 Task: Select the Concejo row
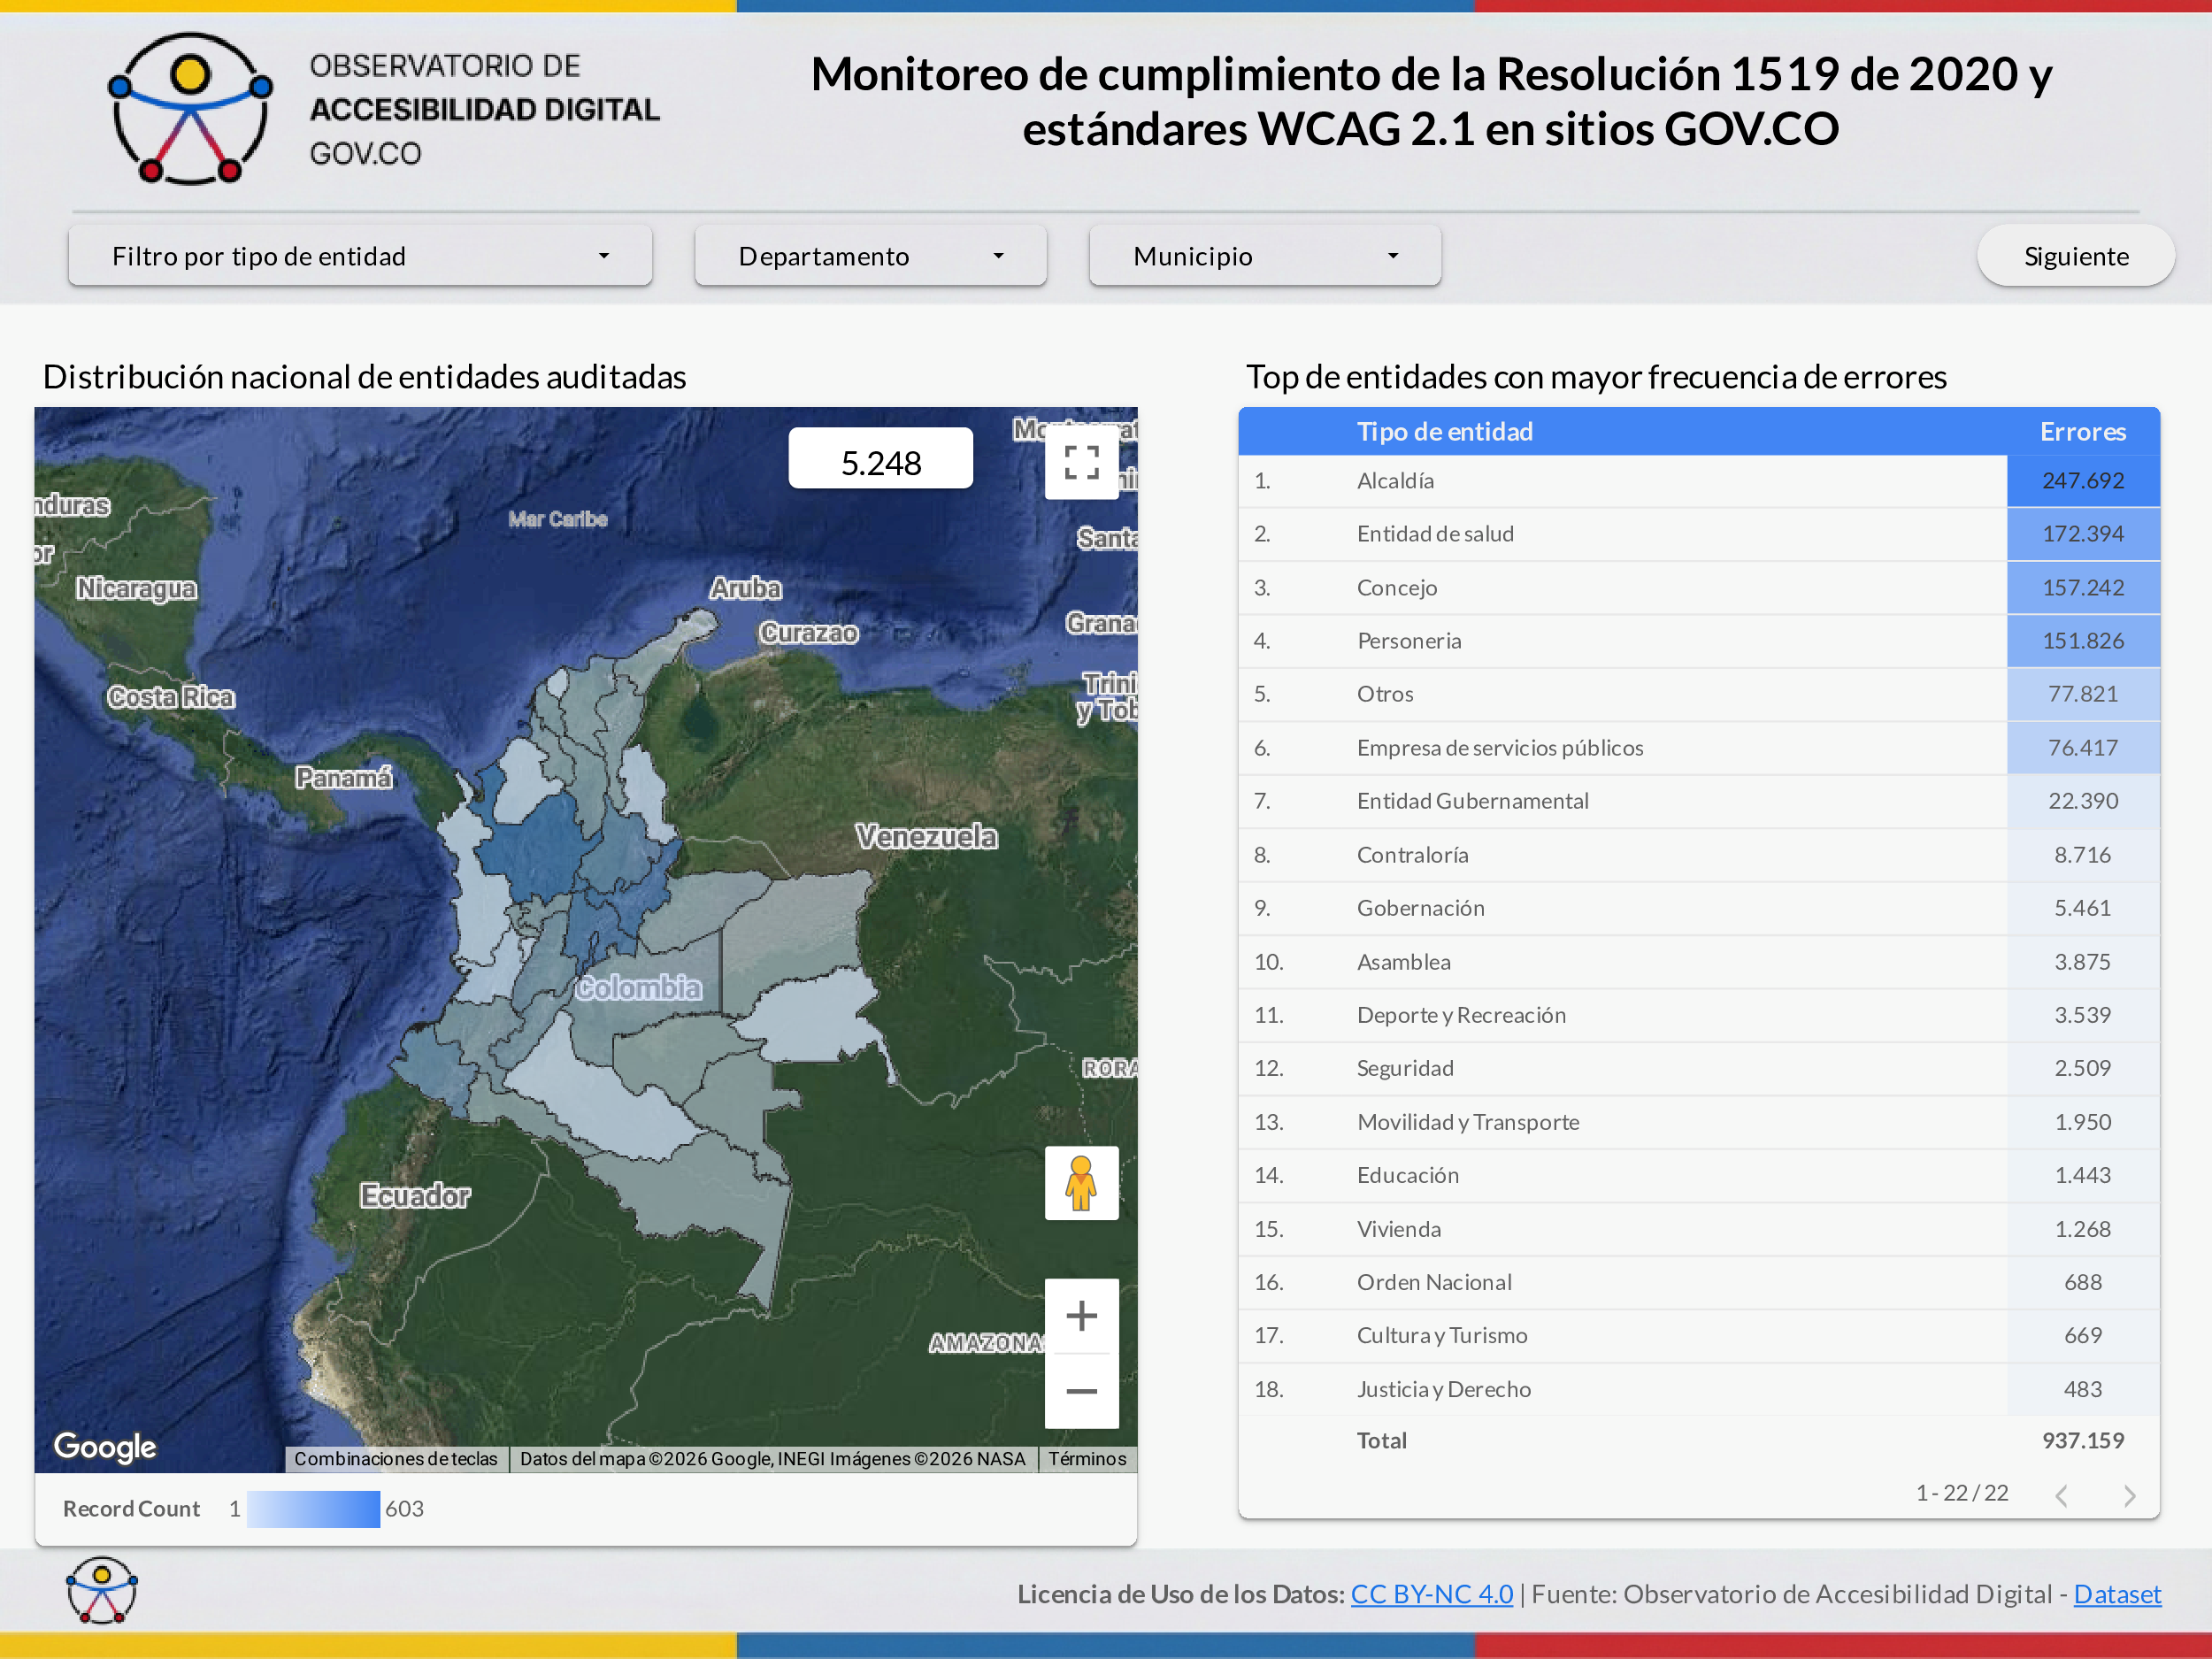[1698, 588]
